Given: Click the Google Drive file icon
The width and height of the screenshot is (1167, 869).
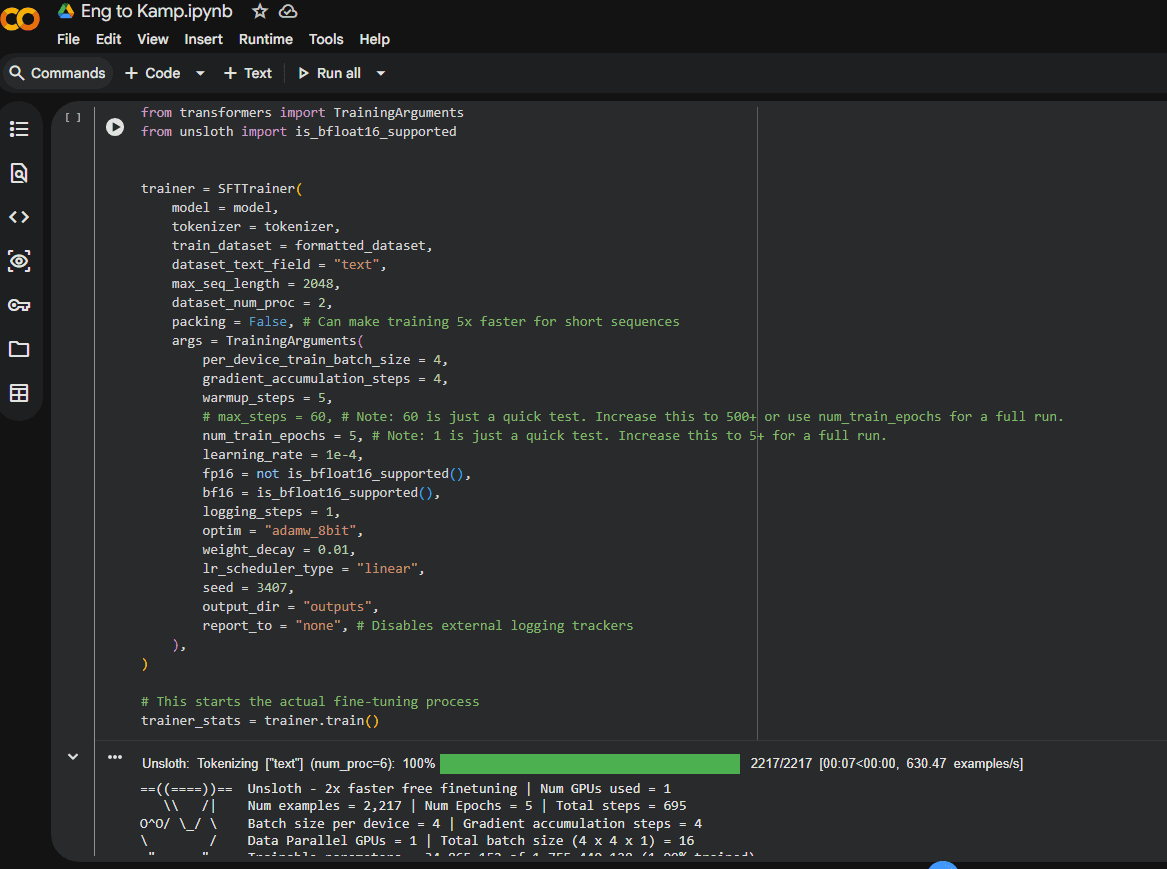Looking at the screenshot, I should click(66, 11).
